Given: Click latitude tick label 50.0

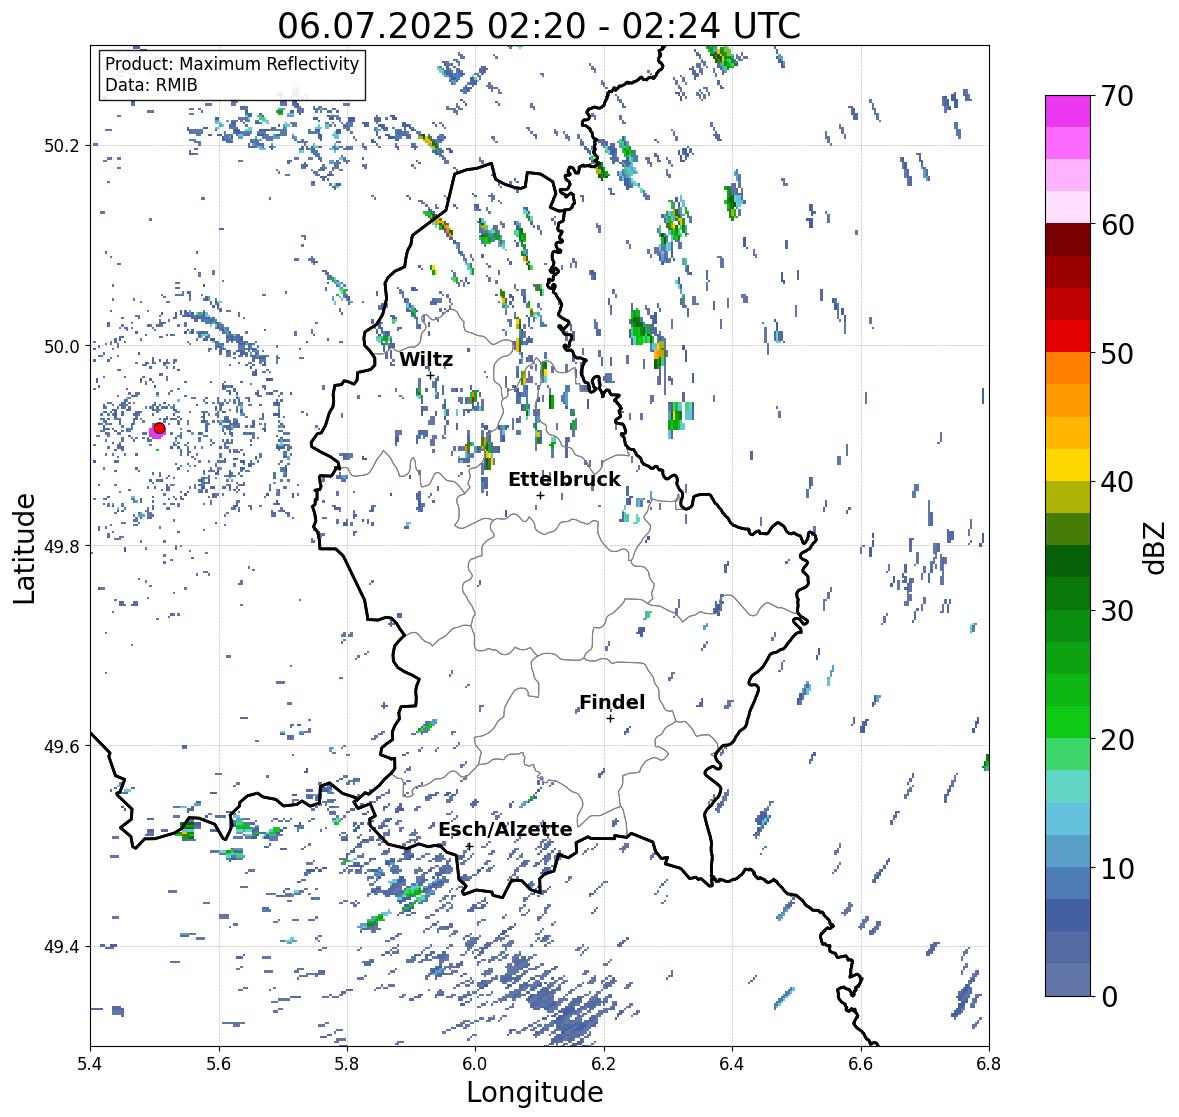Looking at the screenshot, I should 62,347.
